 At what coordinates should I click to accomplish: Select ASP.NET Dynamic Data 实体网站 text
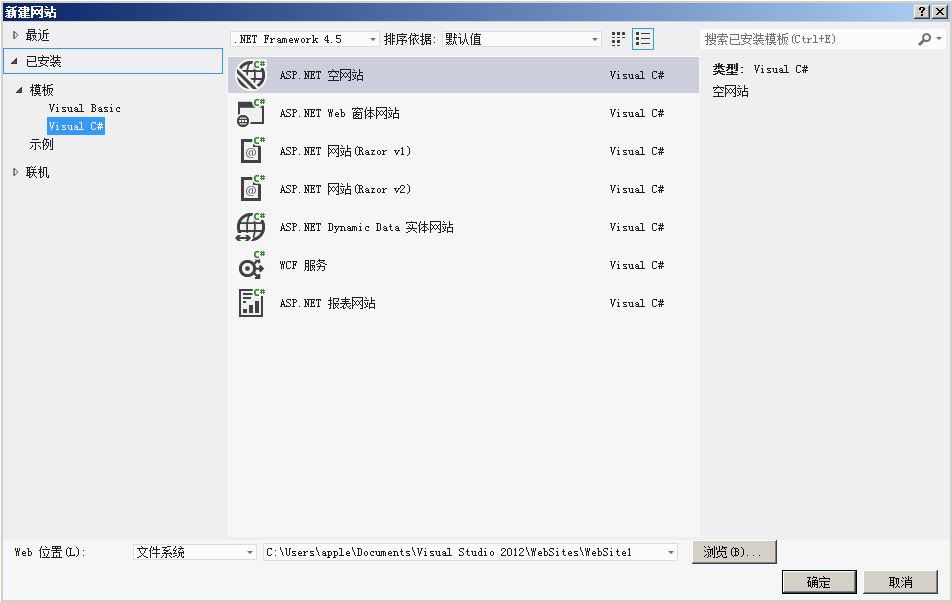(366, 227)
